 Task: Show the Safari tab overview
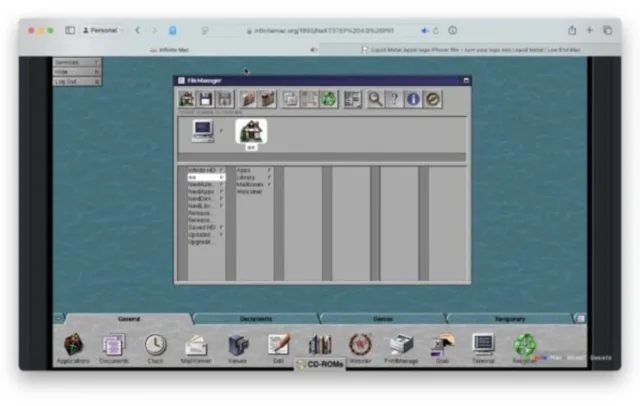[x=607, y=30]
